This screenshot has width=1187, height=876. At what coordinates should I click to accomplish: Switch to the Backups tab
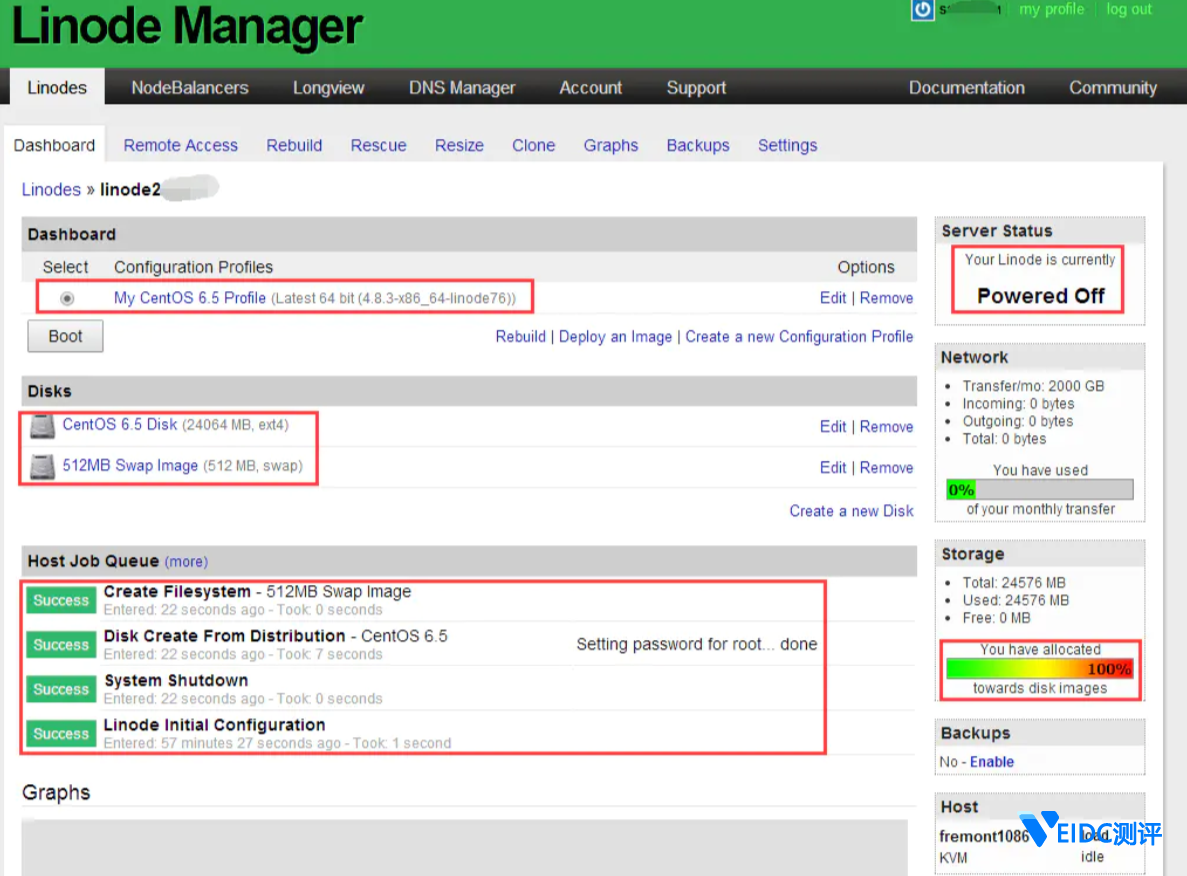697,145
